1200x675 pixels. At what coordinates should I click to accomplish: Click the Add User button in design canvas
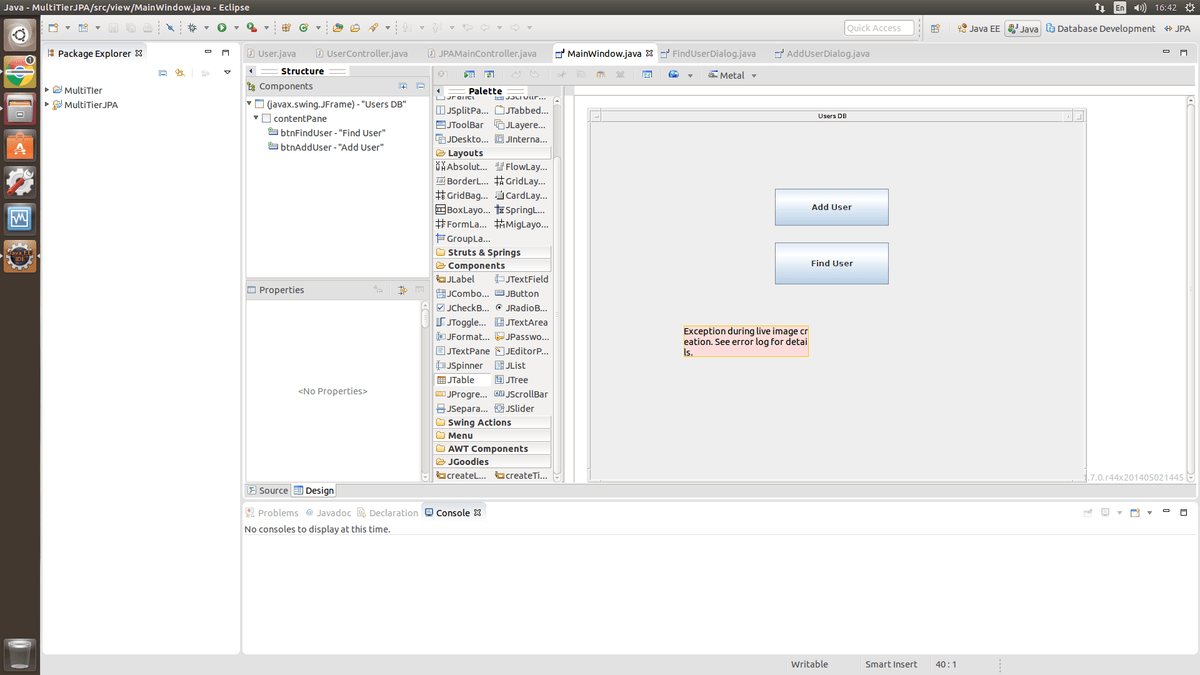831,207
